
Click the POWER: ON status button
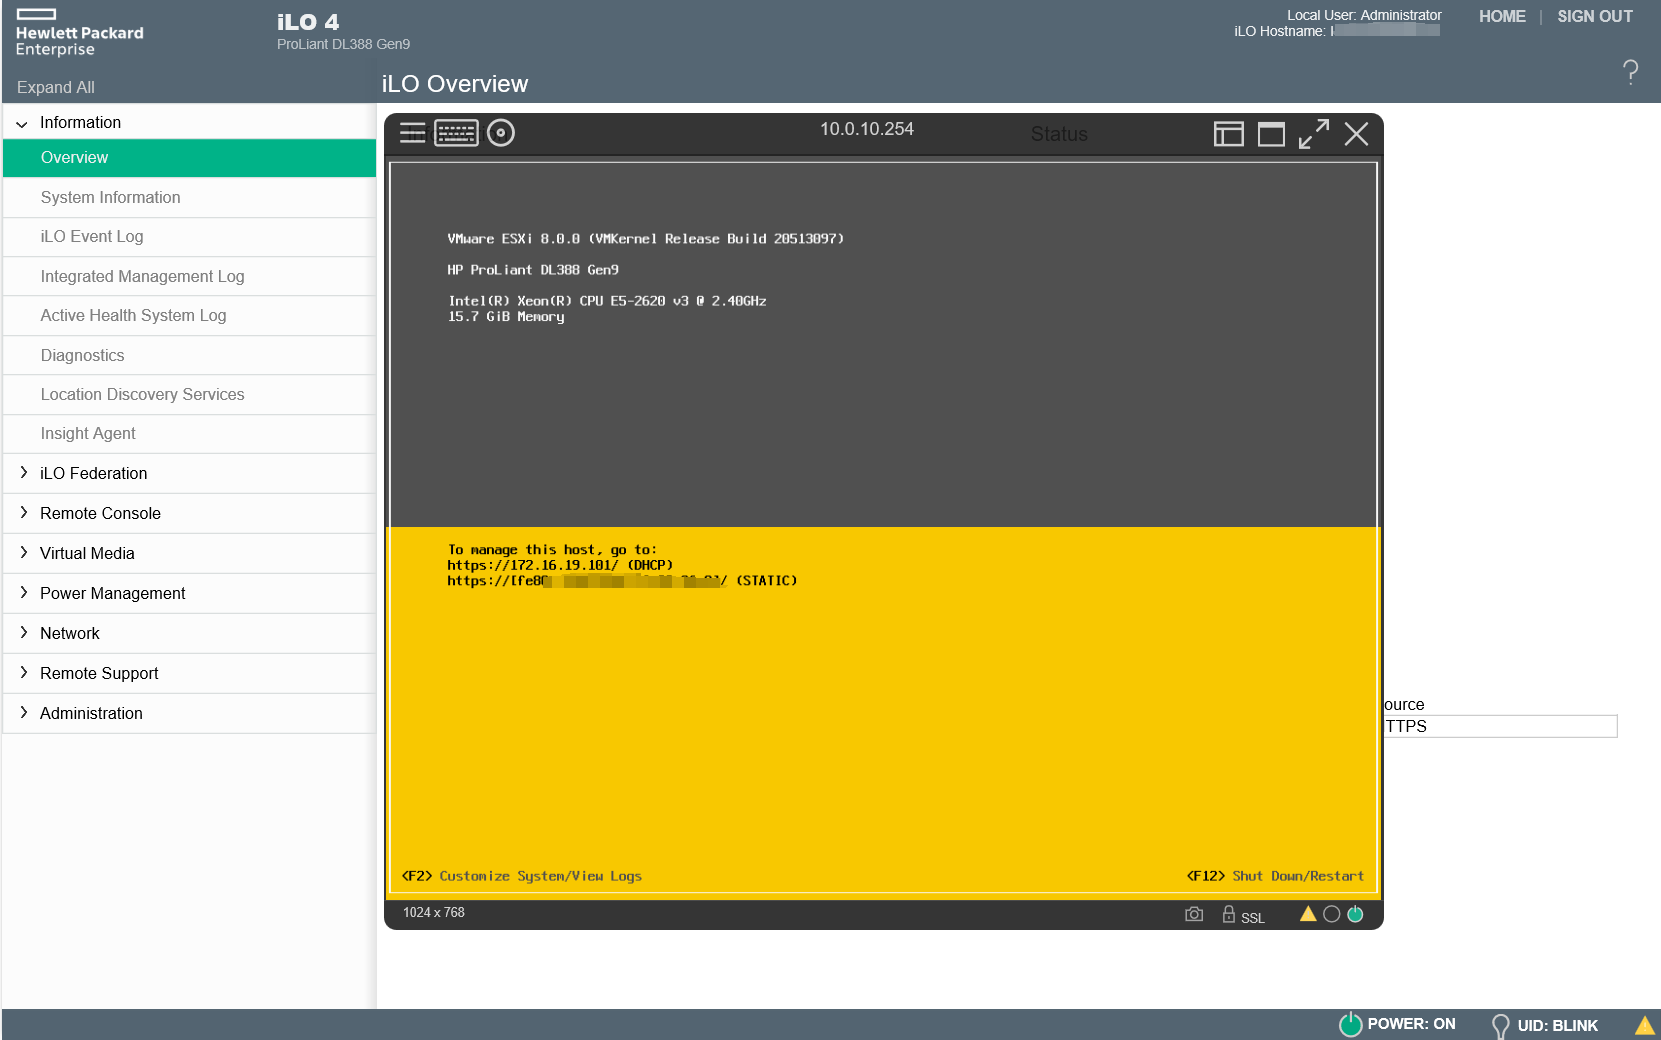[1397, 1024]
